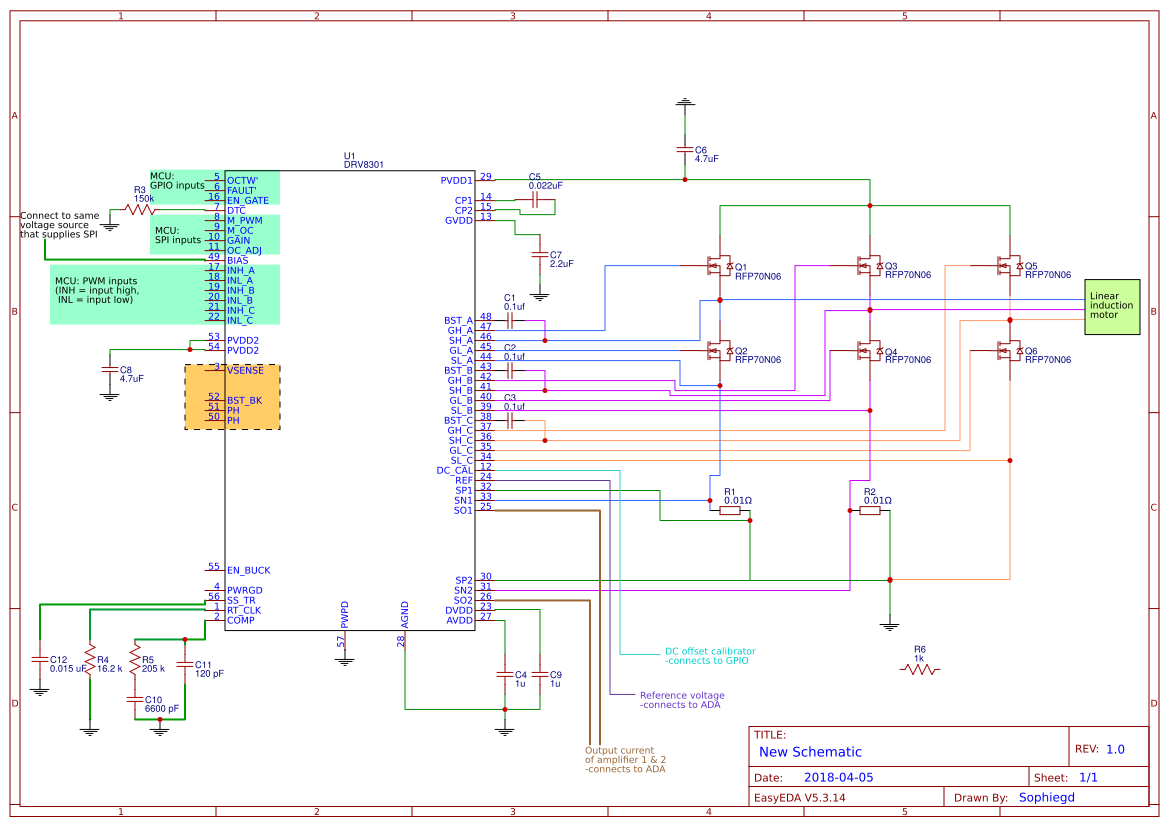Select MOSFET Q6 RFP70N06 symbol
The width and height of the screenshot is (1169, 827).
pyautogui.click(x=1010, y=350)
